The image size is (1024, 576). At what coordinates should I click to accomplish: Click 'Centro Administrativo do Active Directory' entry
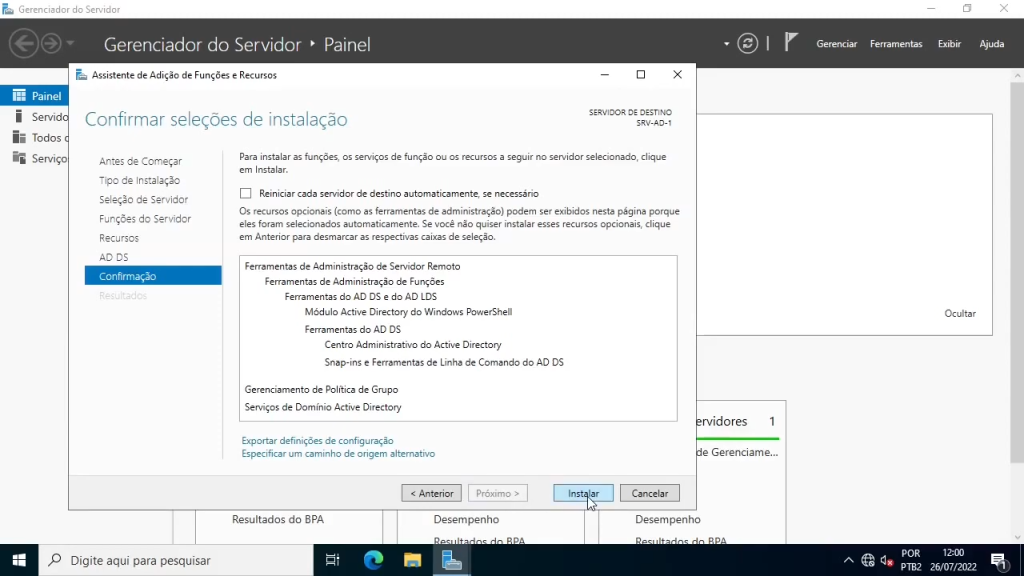pyautogui.click(x=413, y=345)
